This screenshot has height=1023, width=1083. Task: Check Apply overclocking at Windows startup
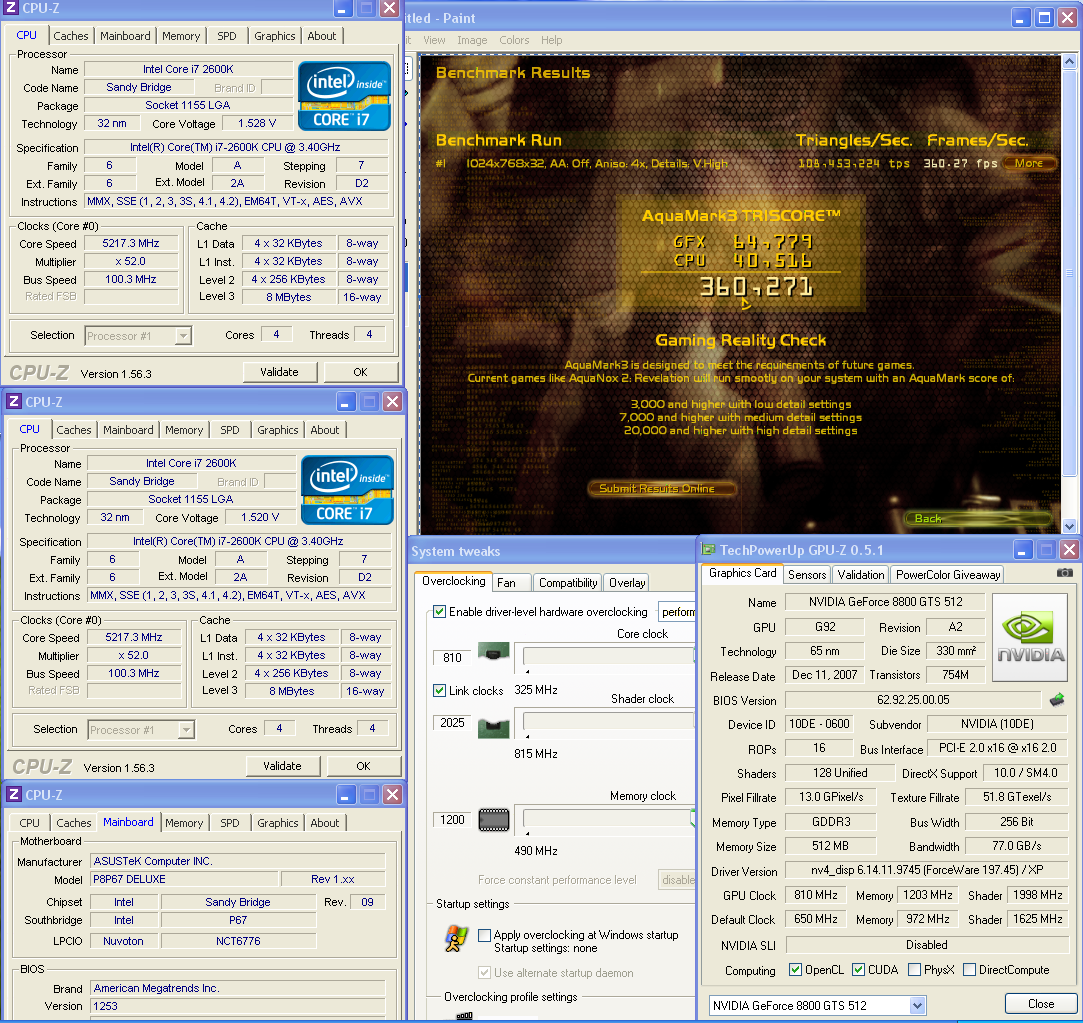pyautogui.click(x=485, y=935)
